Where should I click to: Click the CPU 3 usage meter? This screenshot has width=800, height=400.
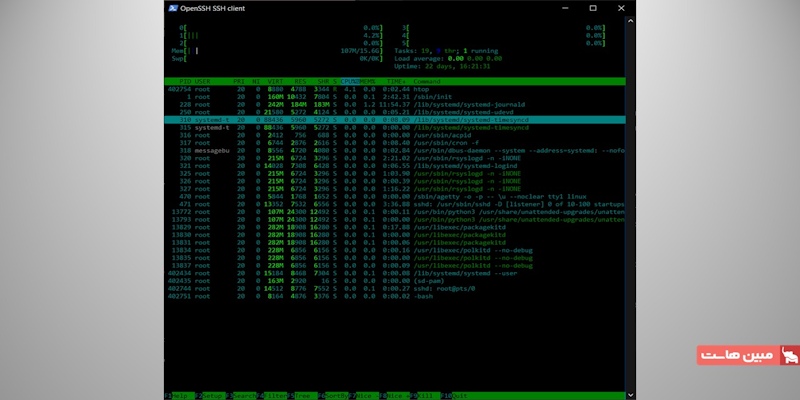click(x=503, y=28)
